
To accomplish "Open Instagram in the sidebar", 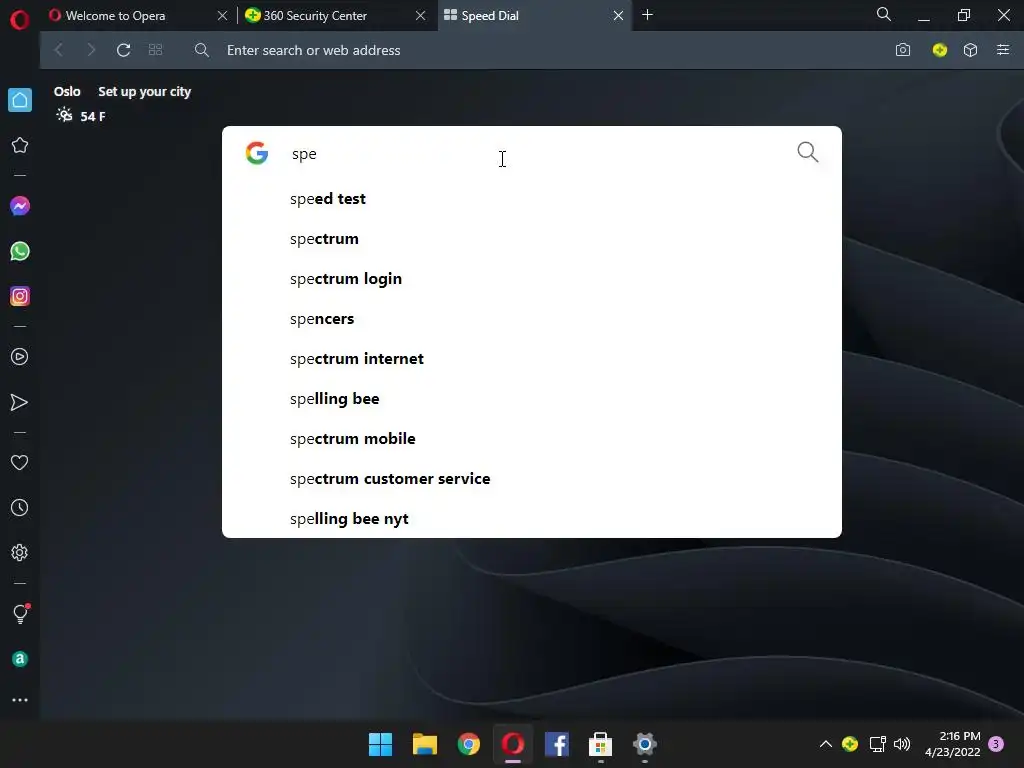I will tap(20, 296).
